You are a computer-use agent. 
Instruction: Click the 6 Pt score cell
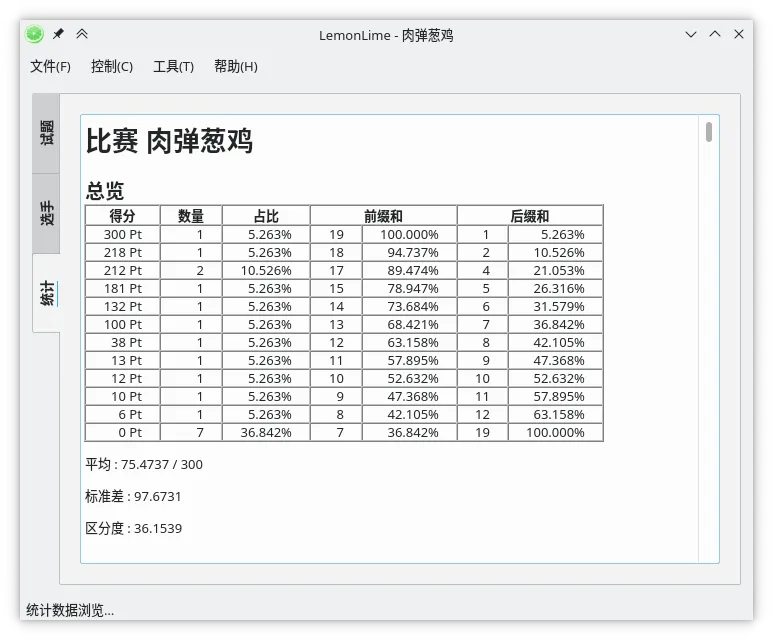point(122,414)
